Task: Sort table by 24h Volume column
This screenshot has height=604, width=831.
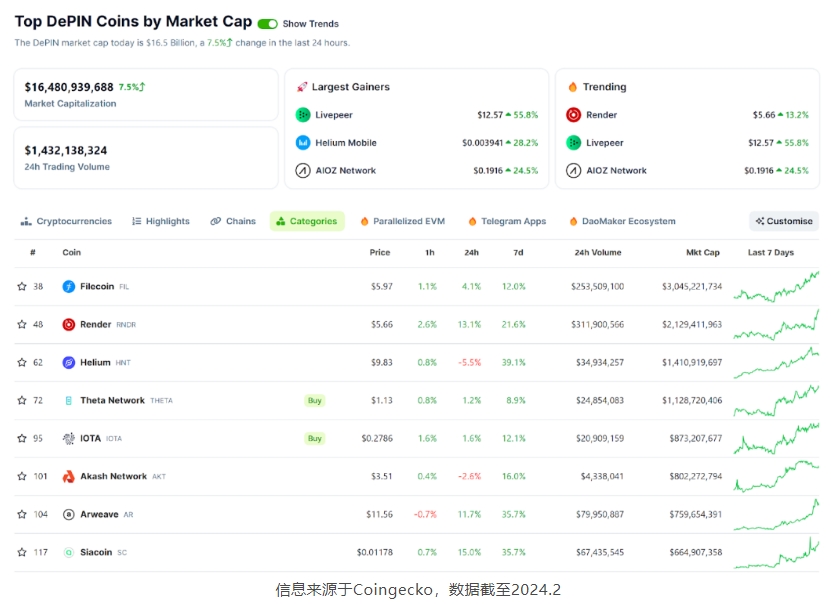Action: pyautogui.click(x=598, y=253)
